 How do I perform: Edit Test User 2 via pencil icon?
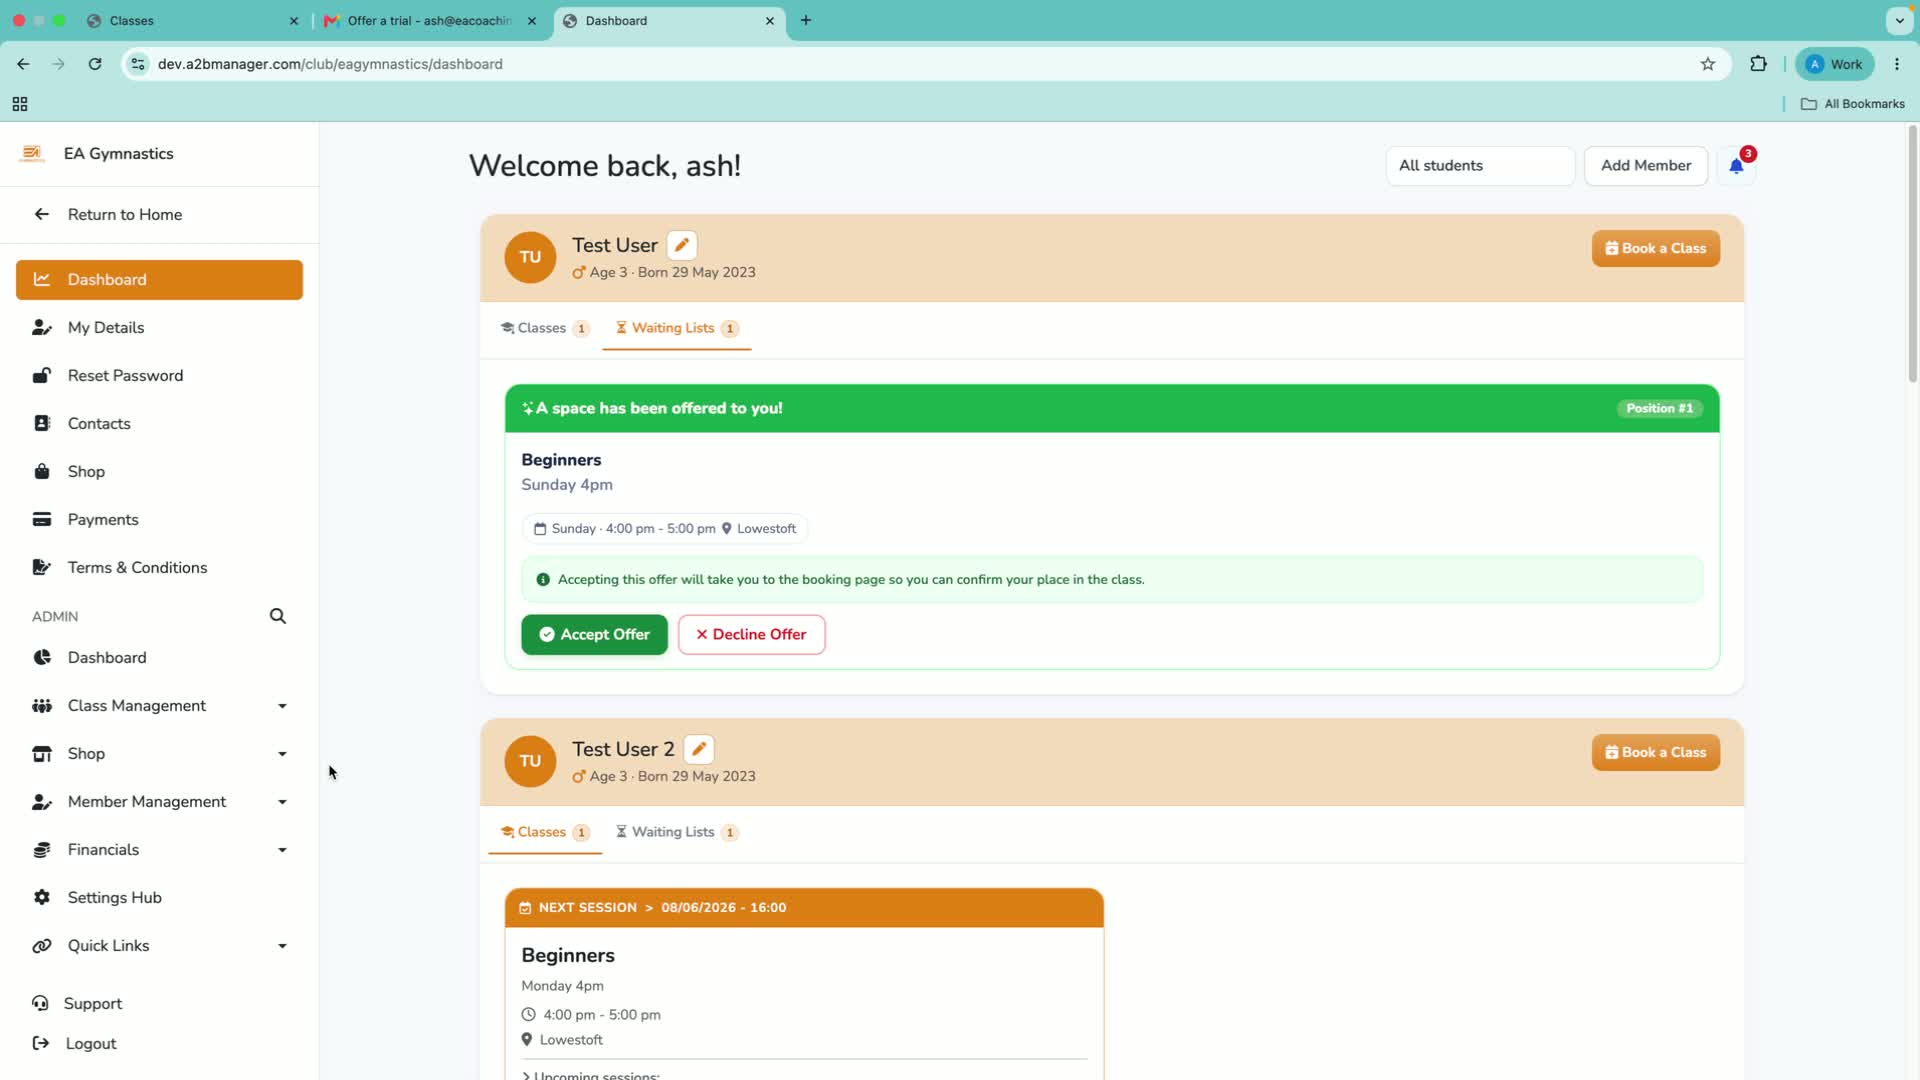point(699,749)
